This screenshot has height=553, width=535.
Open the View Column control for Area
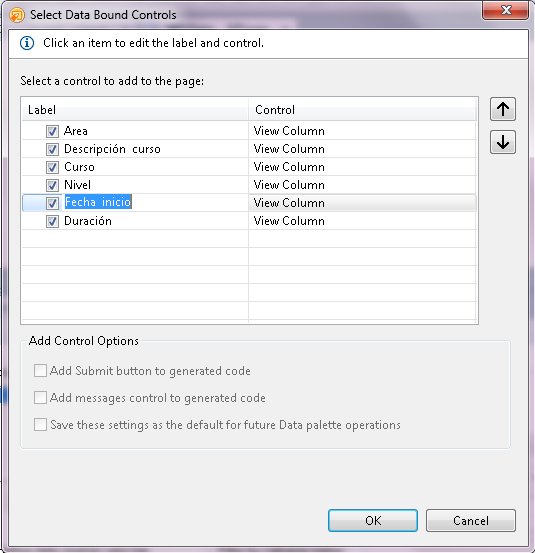(x=289, y=131)
